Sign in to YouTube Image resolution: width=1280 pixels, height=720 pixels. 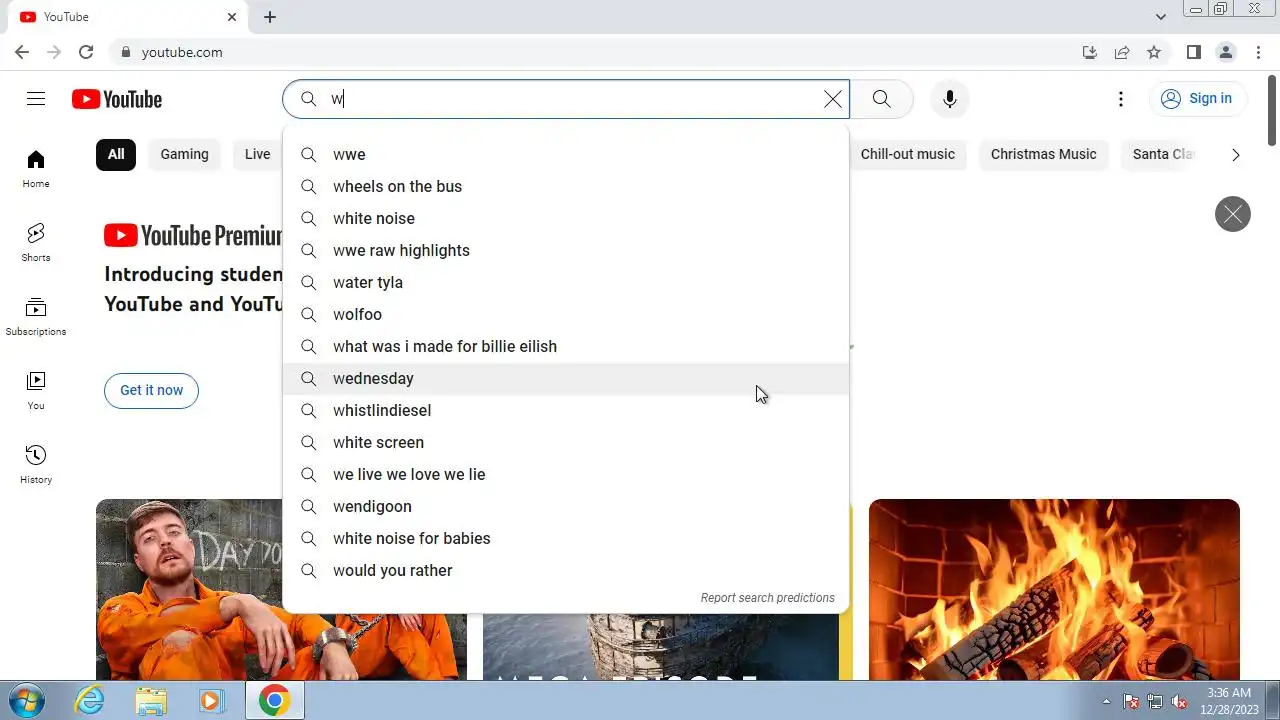pyautogui.click(x=1197, y=98)
